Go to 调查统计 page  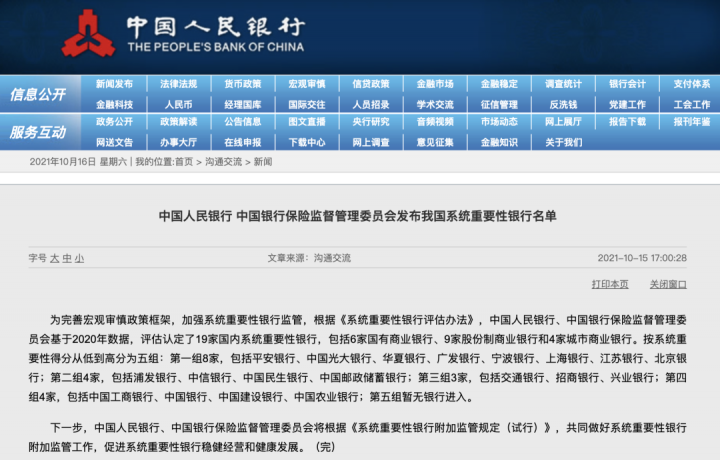pyautogui.click(x=563, y=84)
